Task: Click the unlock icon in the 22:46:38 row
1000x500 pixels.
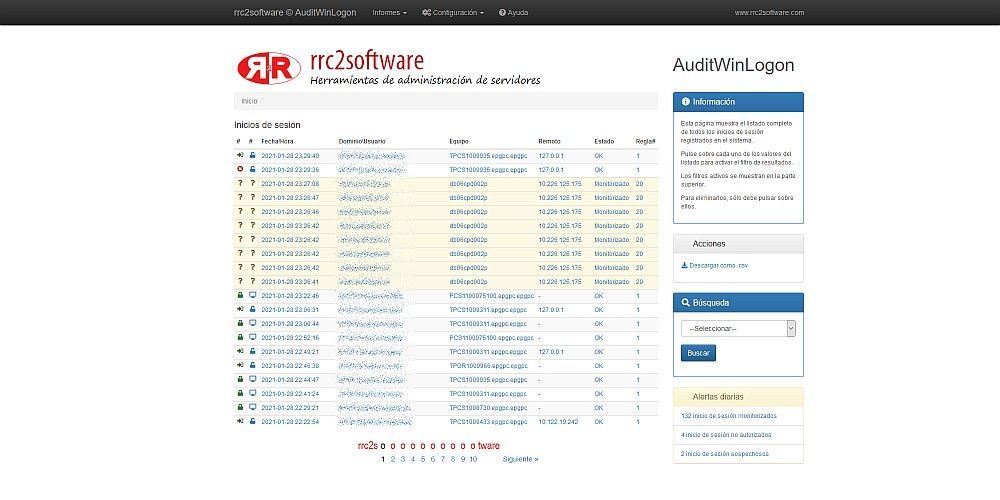Action: [253, 365]
